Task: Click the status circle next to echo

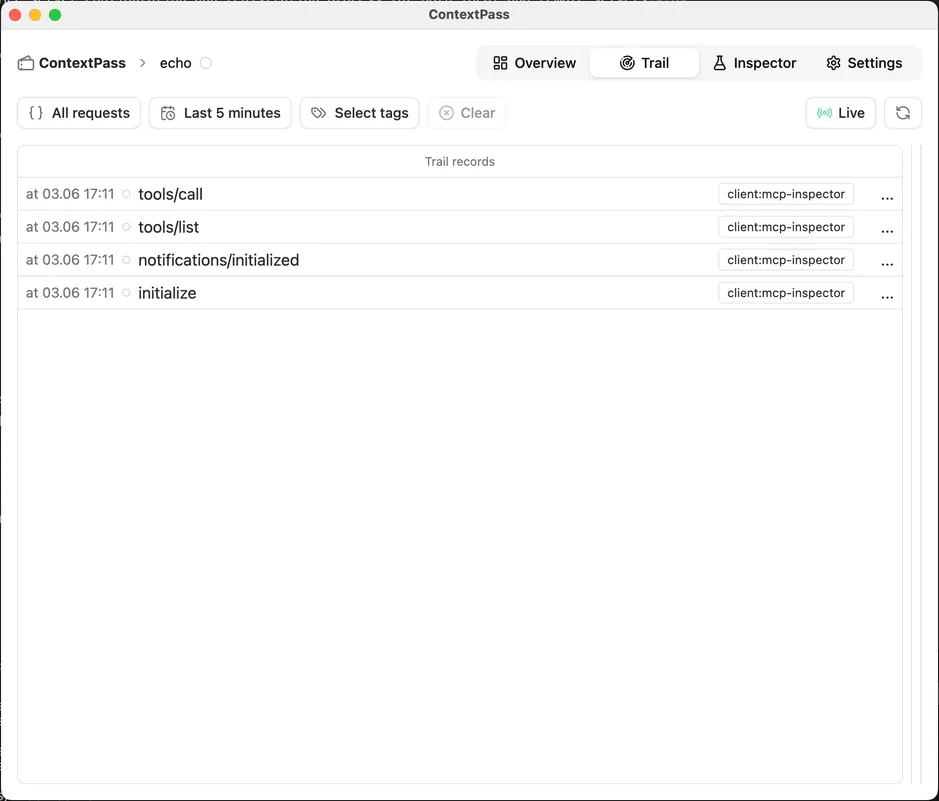Action: [x=206, y=62]
